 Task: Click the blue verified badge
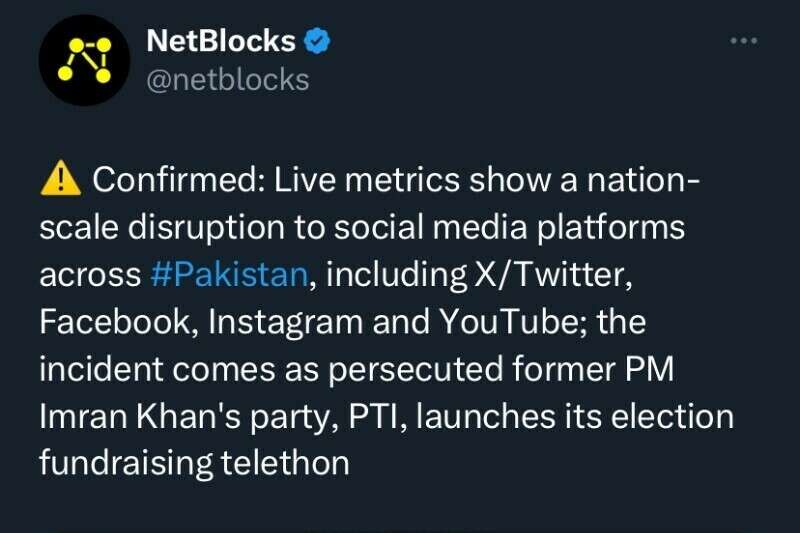pos(318,41)
